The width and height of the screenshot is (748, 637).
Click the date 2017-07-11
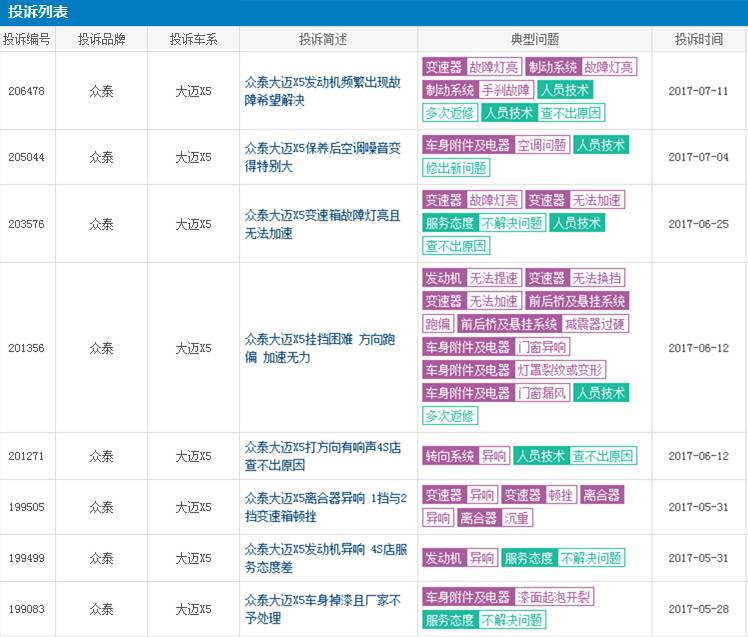(698, 91)
